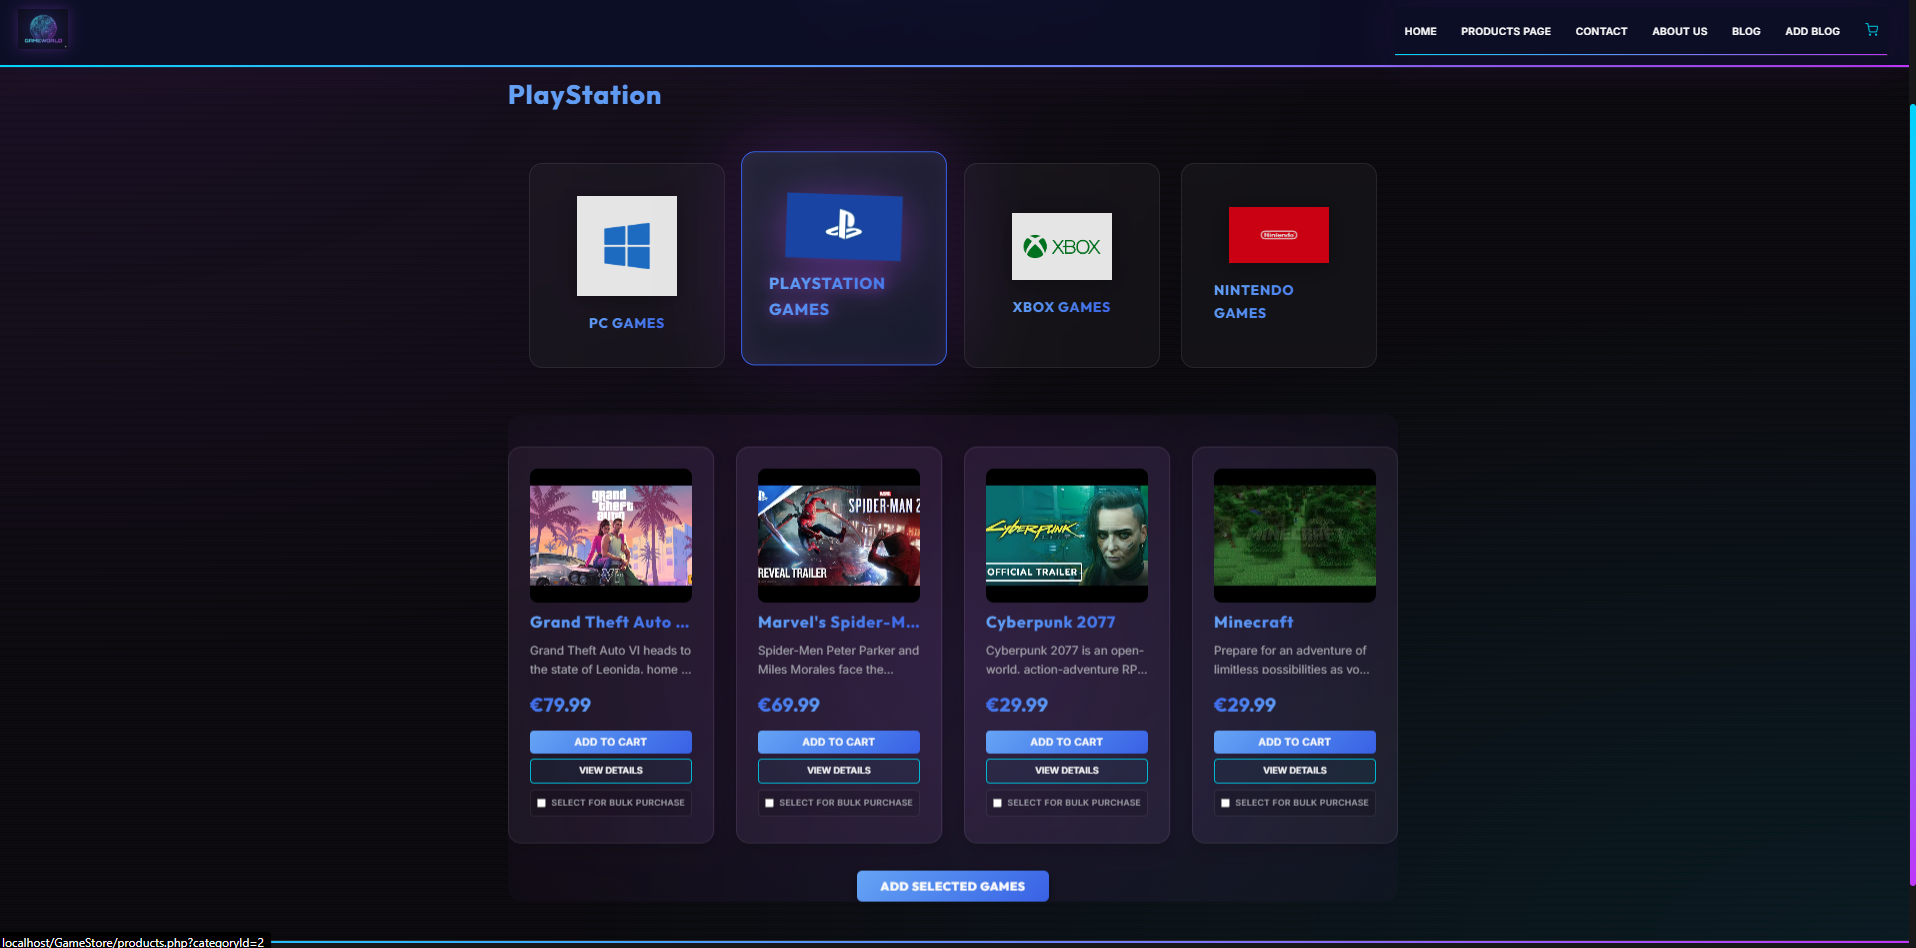Click the Cyberpunk 2077 title

coord(1050,622)
